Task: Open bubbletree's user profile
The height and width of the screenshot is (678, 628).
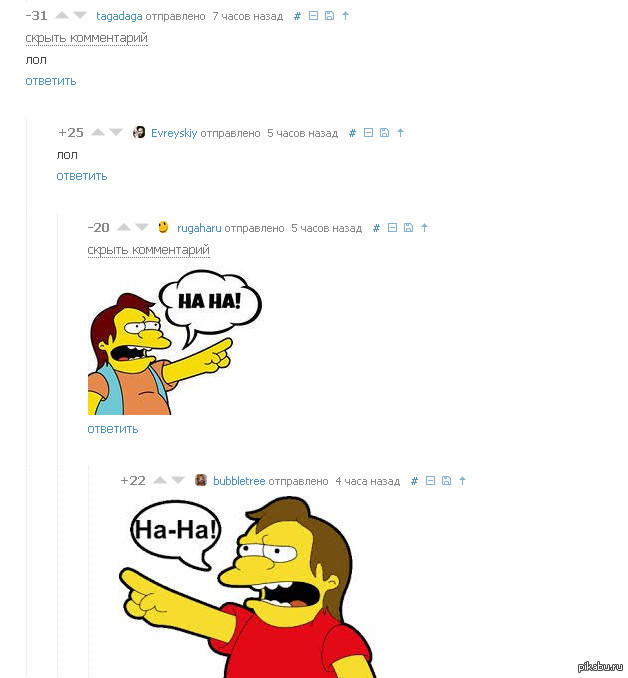Action: pos(239,481)
